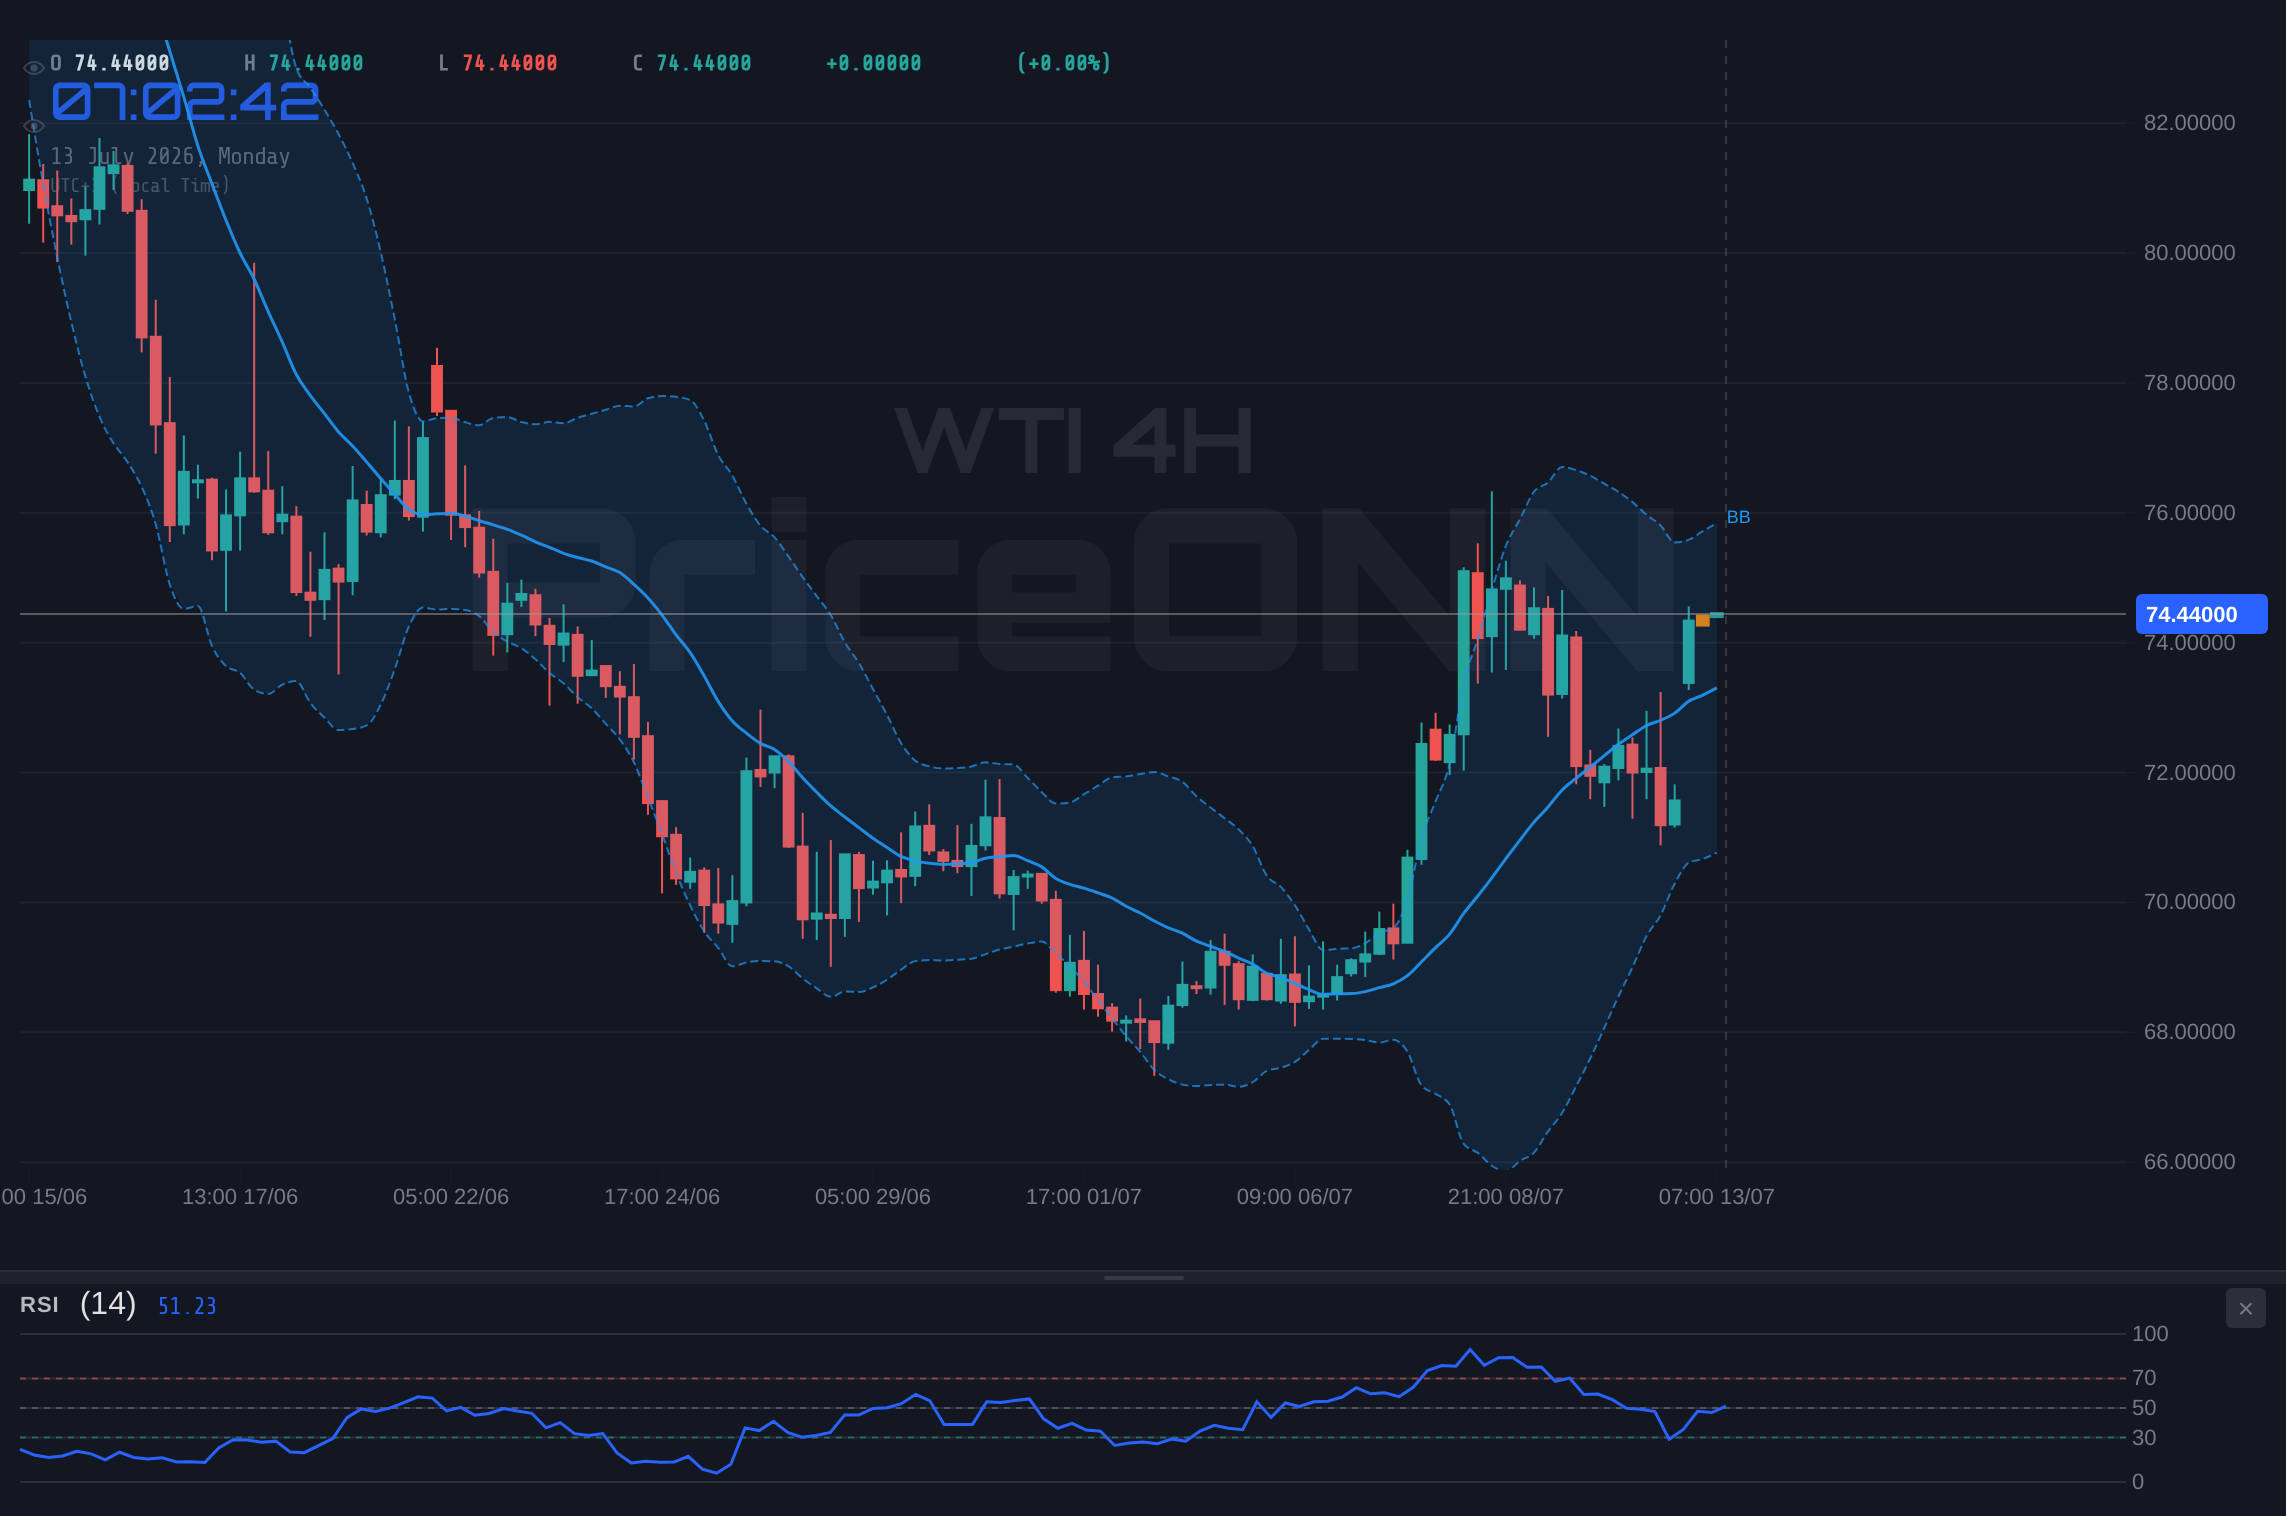The height and width of the screenshot is (1516, 2286).
Task: Close the RSI indicator pane
Action: pyautogui.click(x=2245, y=1308)
